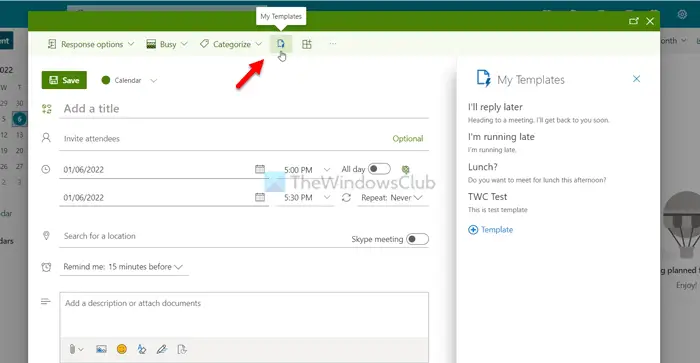700x363 pixels.
Task: Select day 6 in background mini calendar
Action: [19, 119]
